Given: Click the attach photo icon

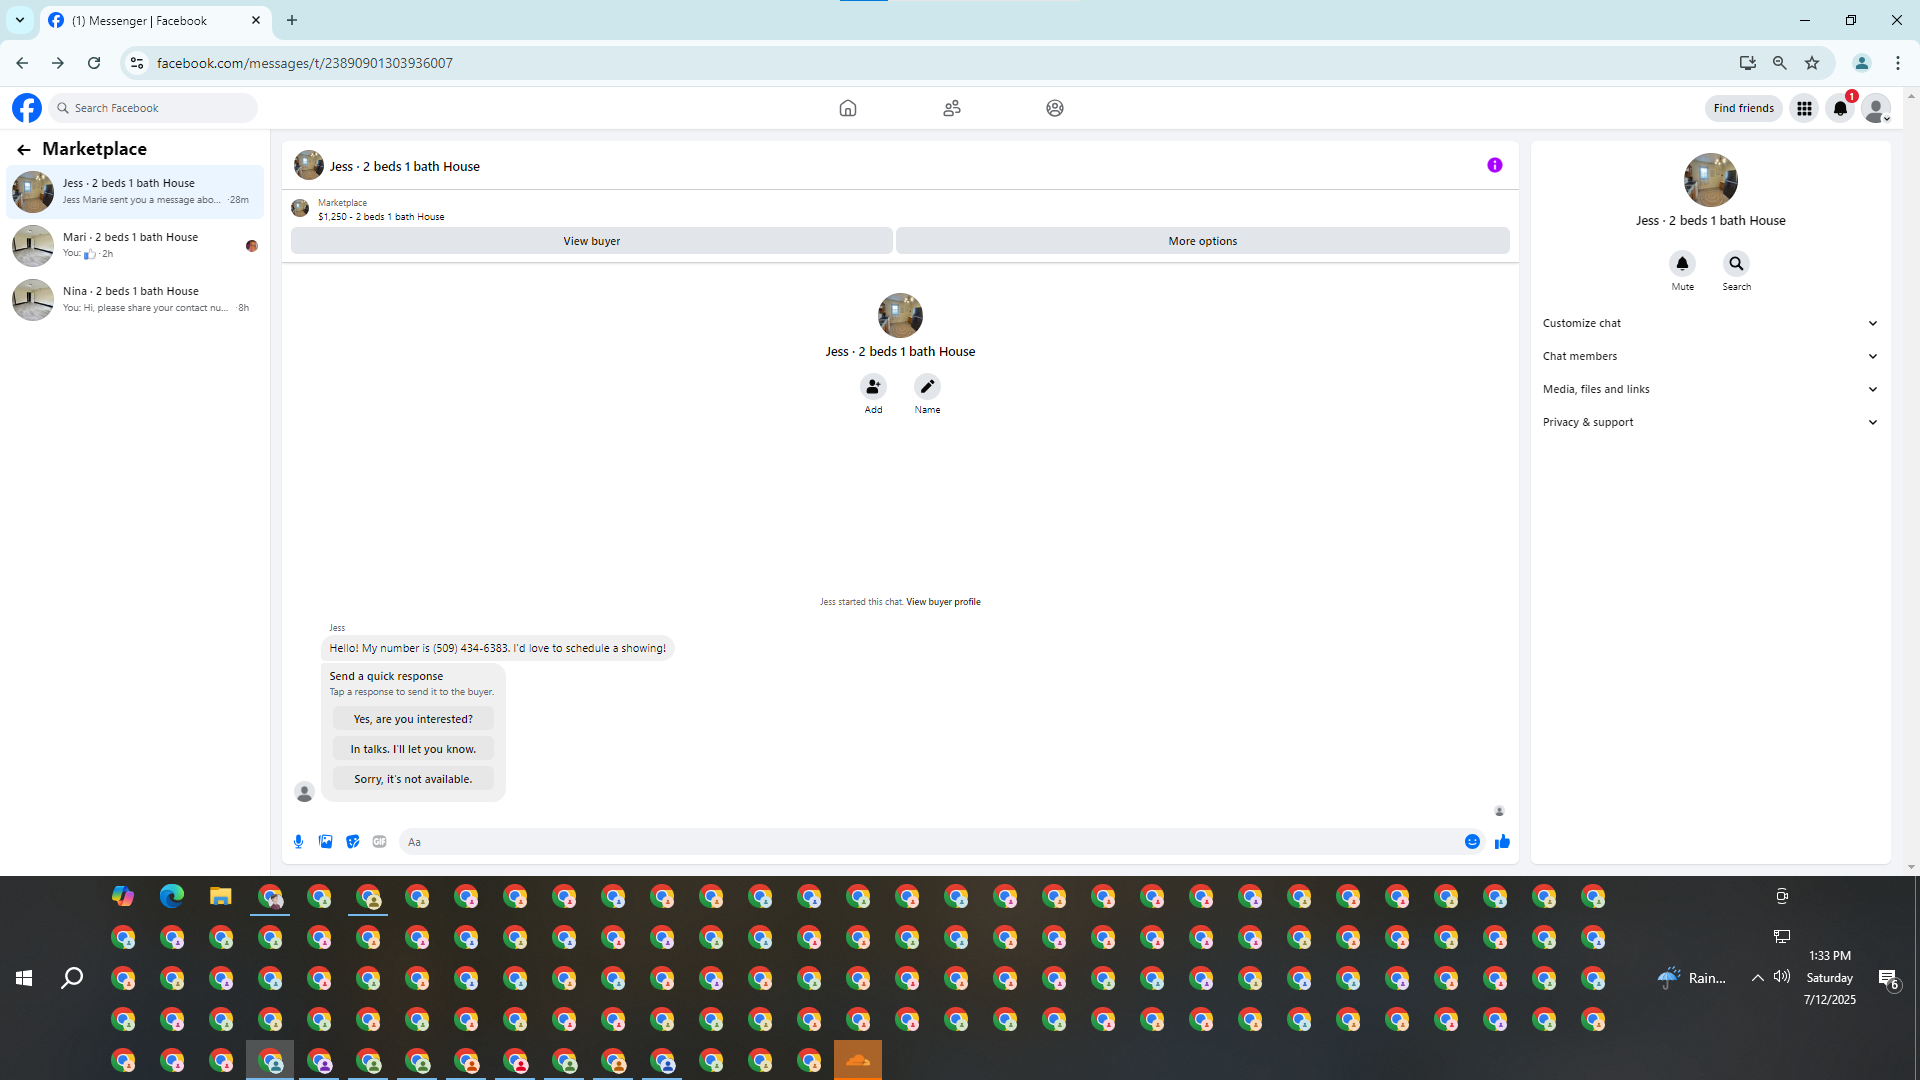Looking at the screenshot, I should (325, 842).
